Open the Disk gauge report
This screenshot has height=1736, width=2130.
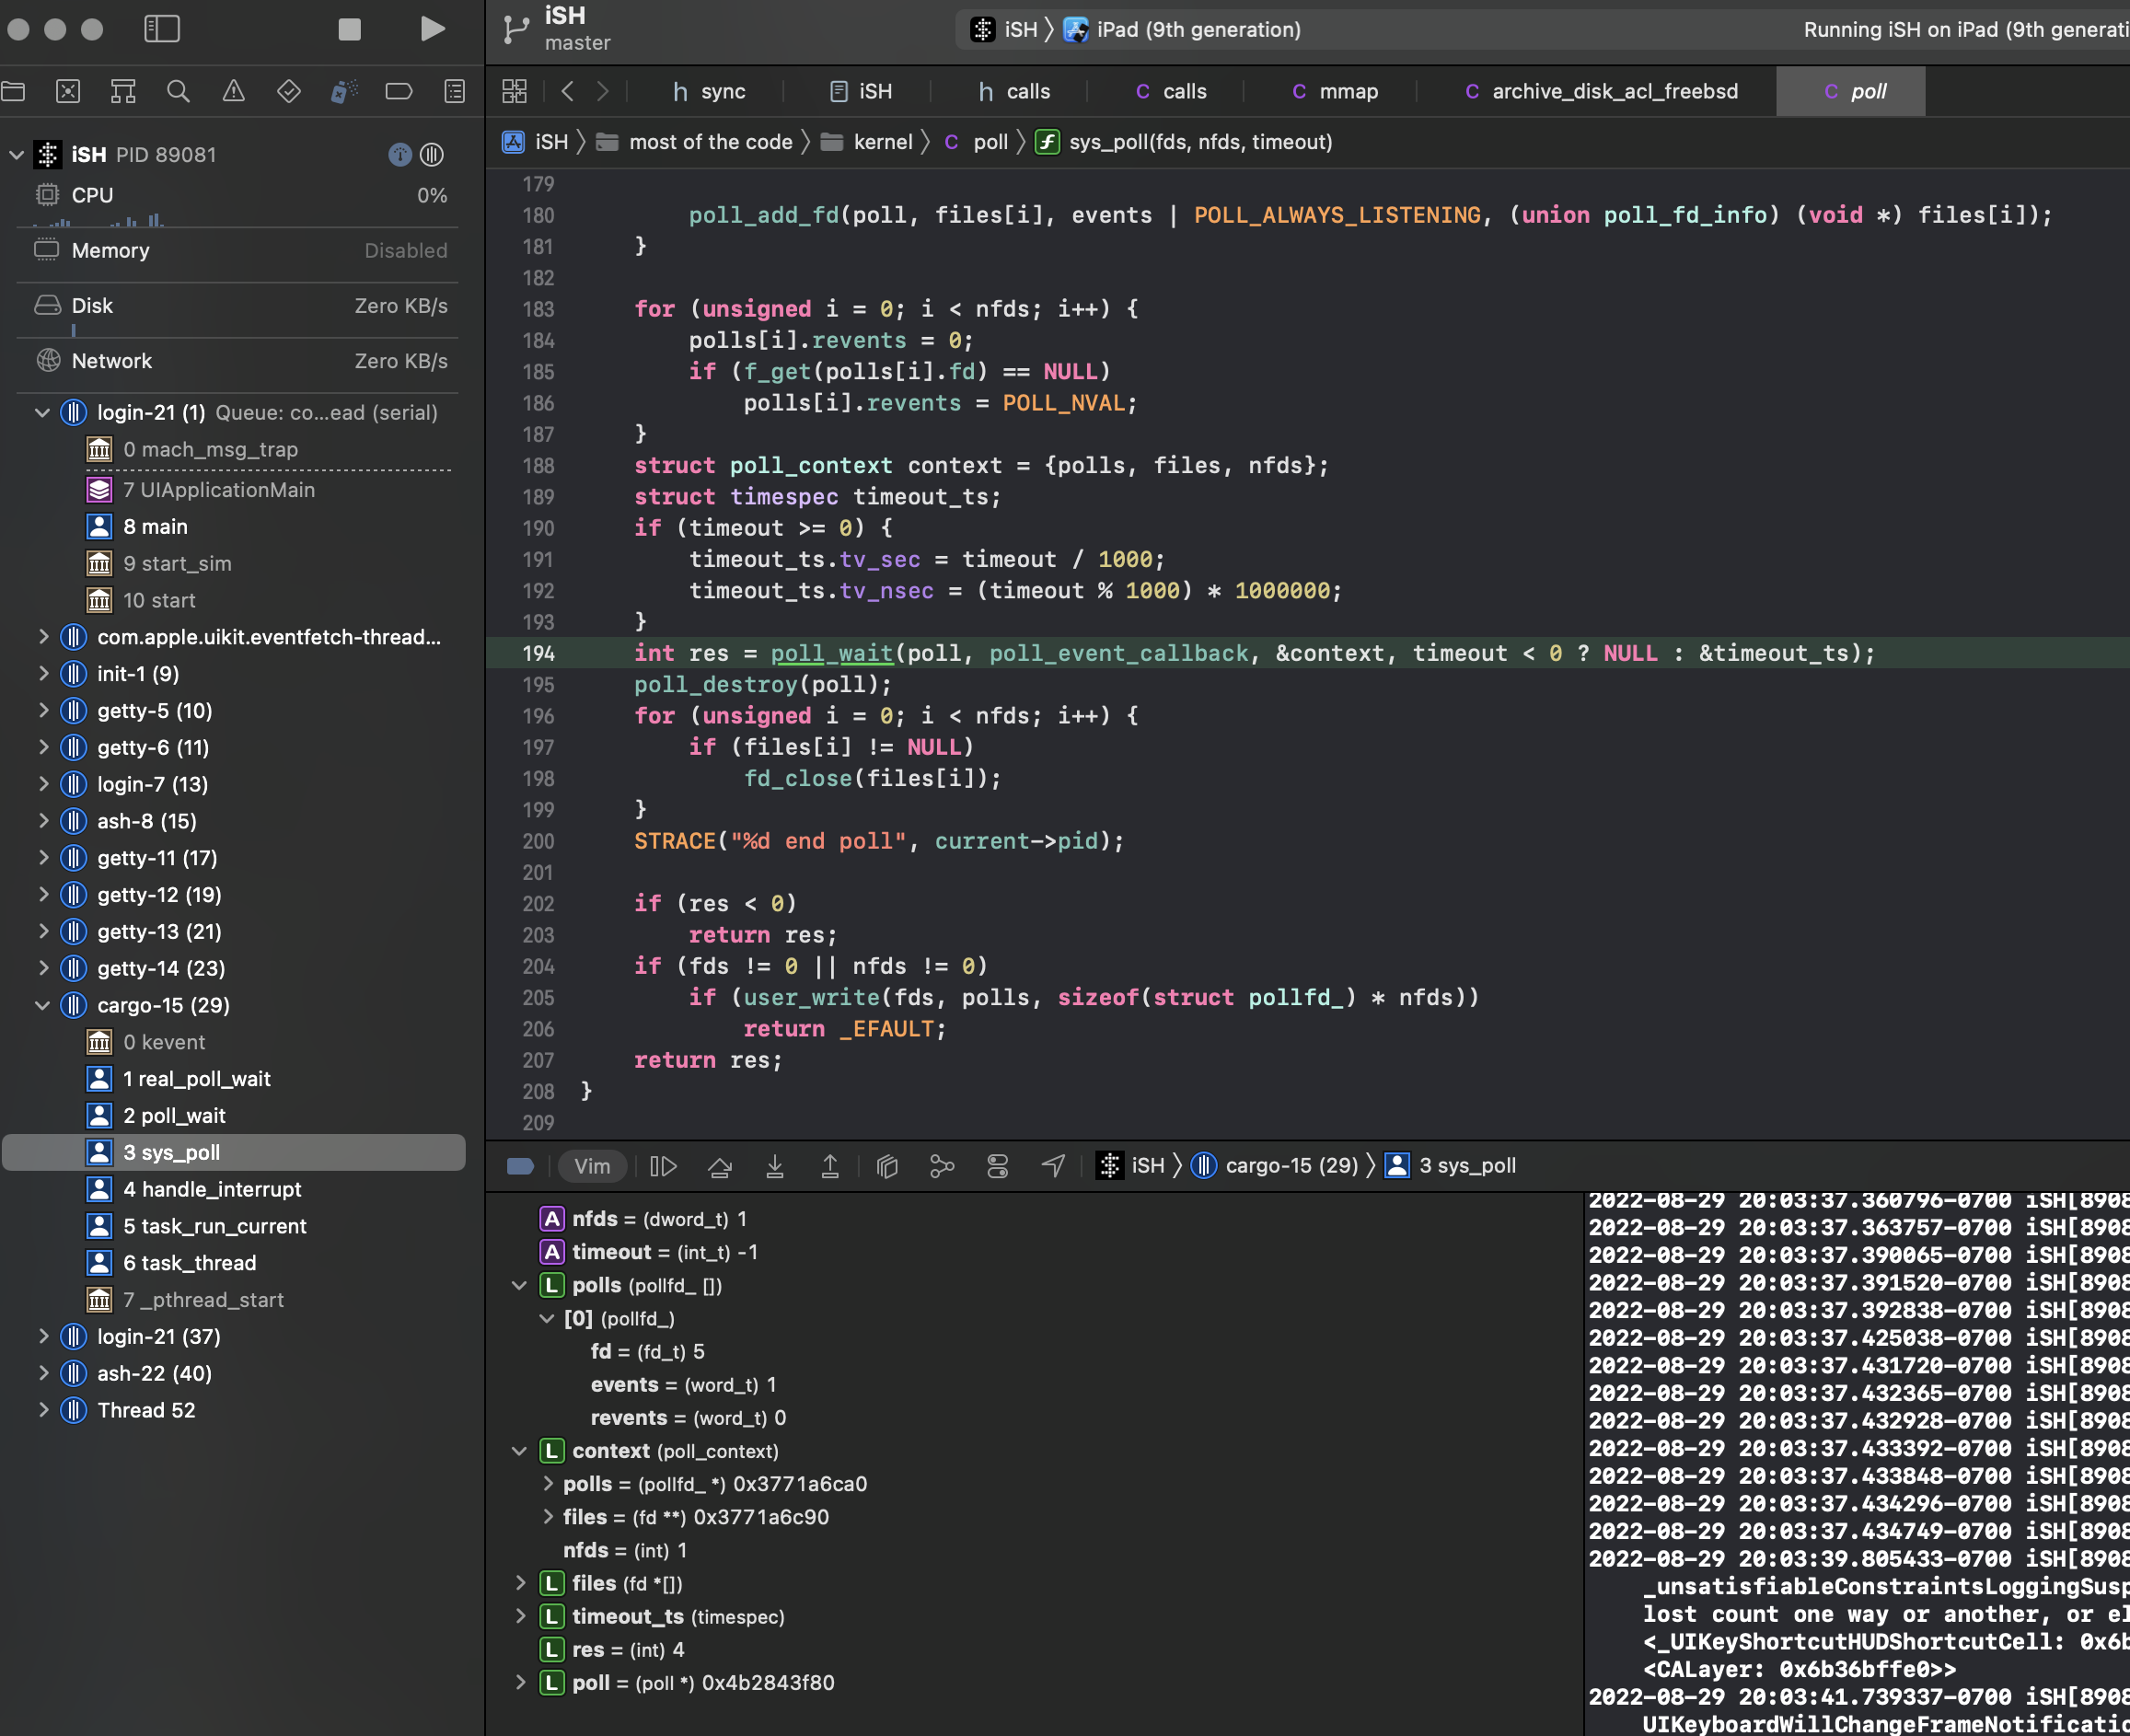click(x=240, y=306)
